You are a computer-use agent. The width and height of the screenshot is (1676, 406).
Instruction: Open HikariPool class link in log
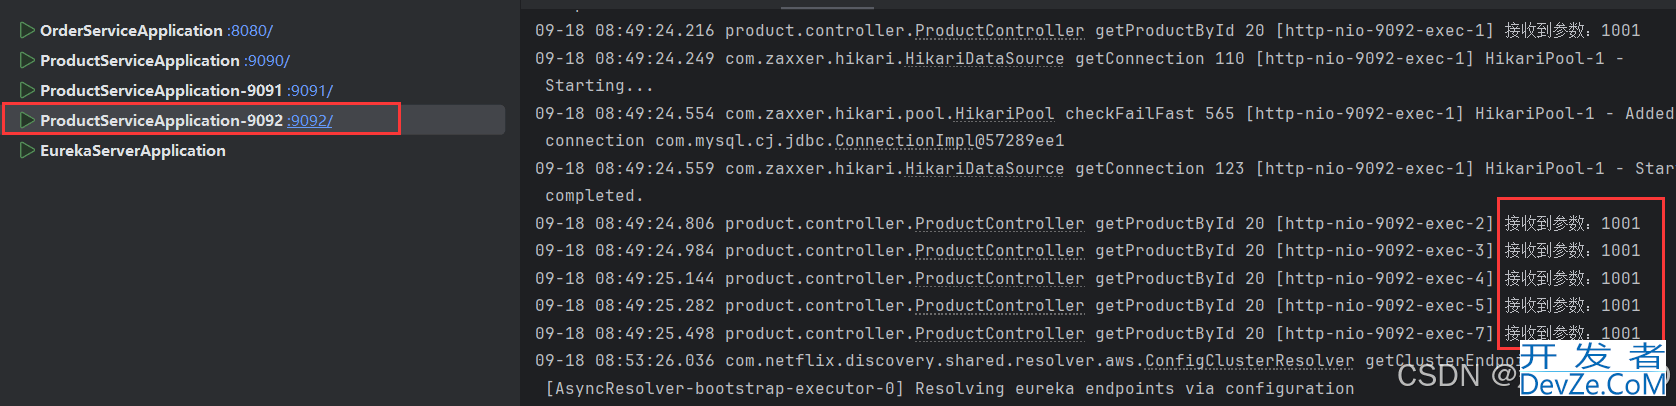click(x=1004, y=114)
